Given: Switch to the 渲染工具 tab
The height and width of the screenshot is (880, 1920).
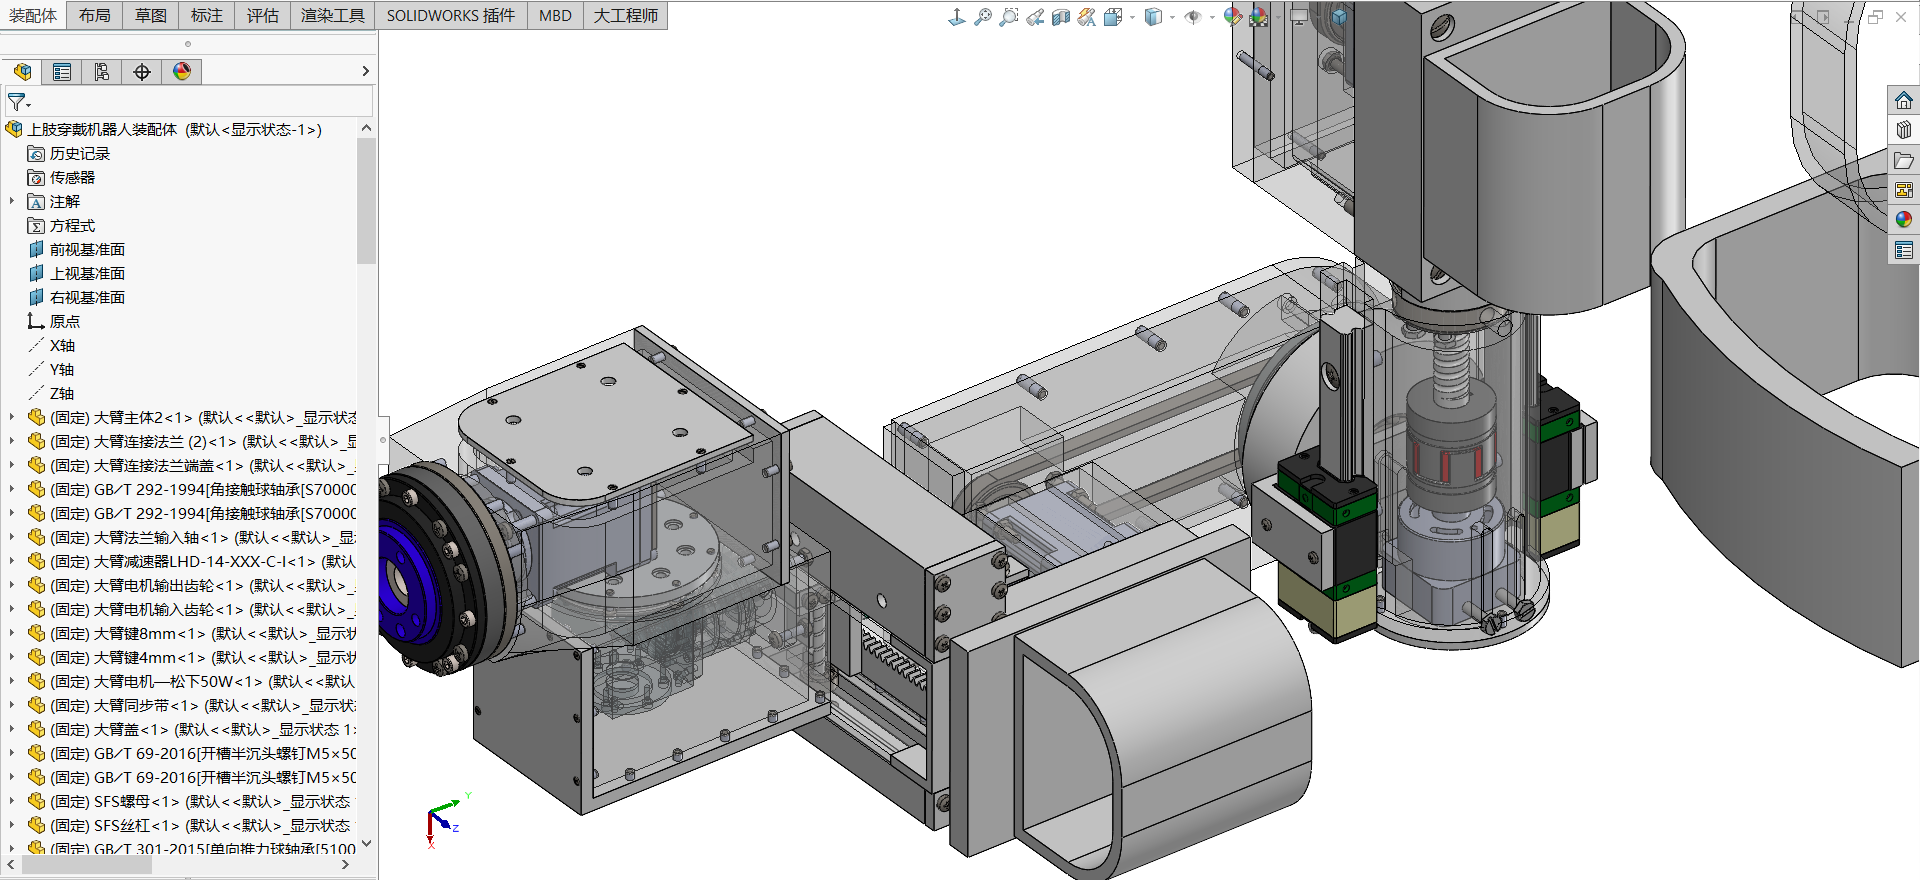Looking at the screenshot, I should point(333,15).
